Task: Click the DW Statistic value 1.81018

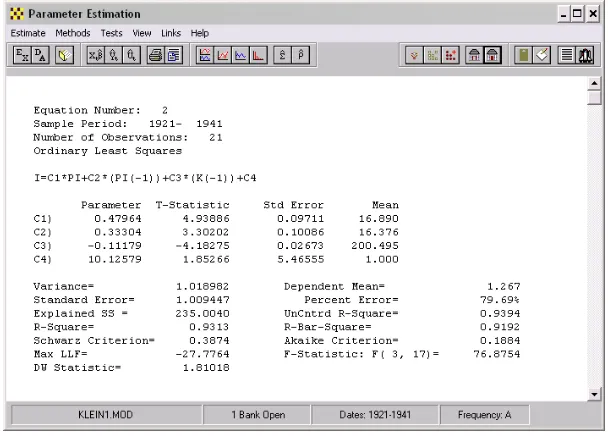Action: pos(206,368)
